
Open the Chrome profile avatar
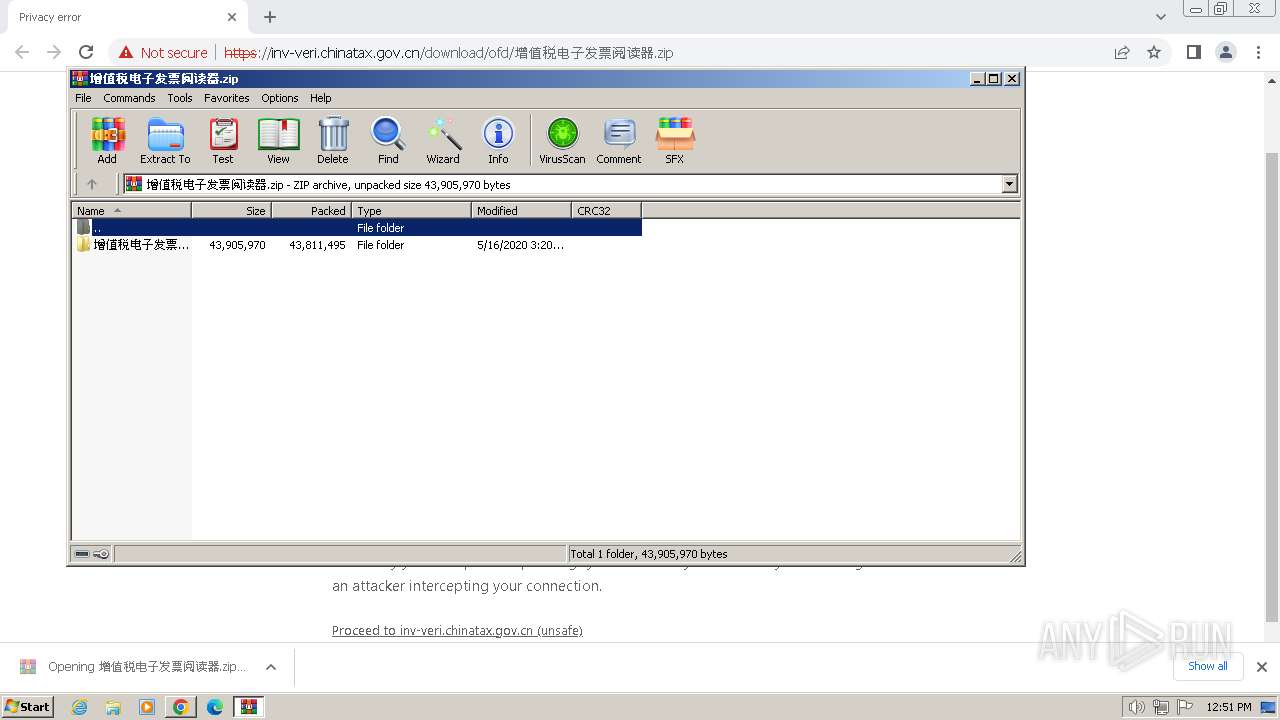tap(1225, 52)
